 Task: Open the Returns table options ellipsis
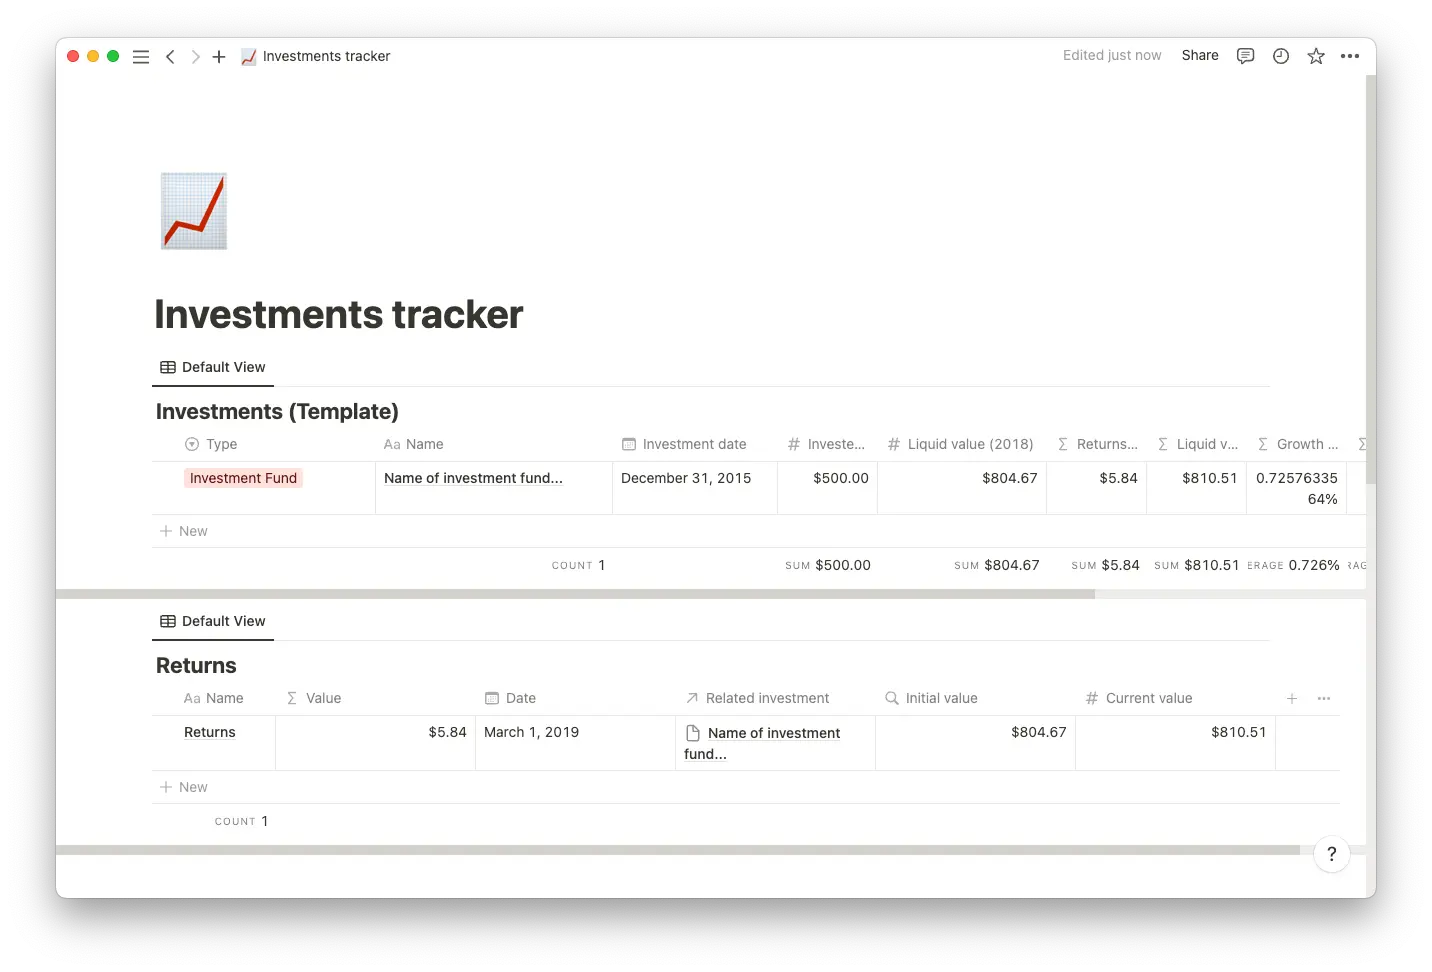[x=1324, y=698]
